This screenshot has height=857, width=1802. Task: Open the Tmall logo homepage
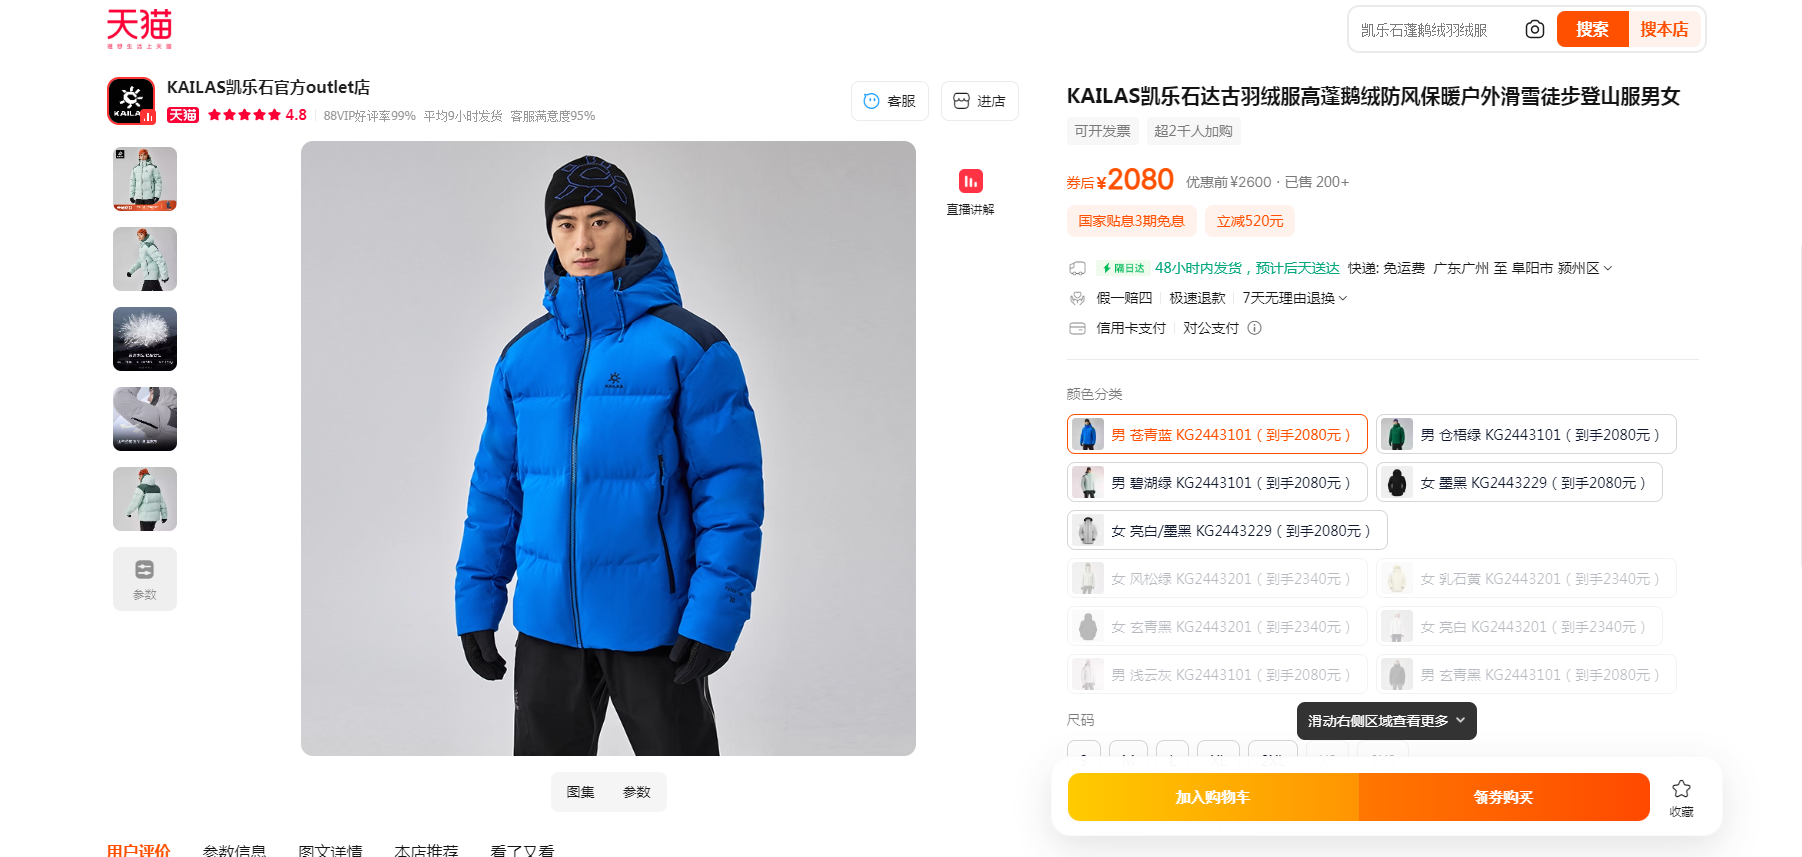tap(140, 28)
